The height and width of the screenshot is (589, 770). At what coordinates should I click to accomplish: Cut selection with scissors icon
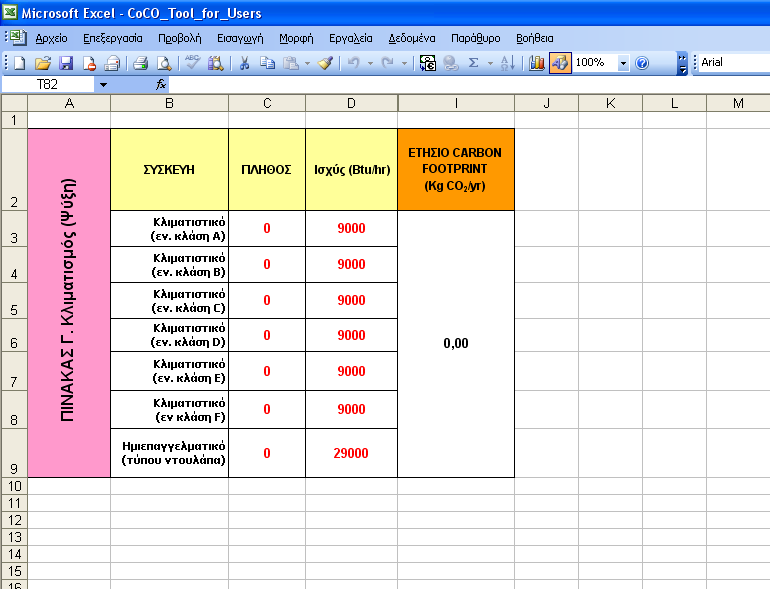pos(244,63)
